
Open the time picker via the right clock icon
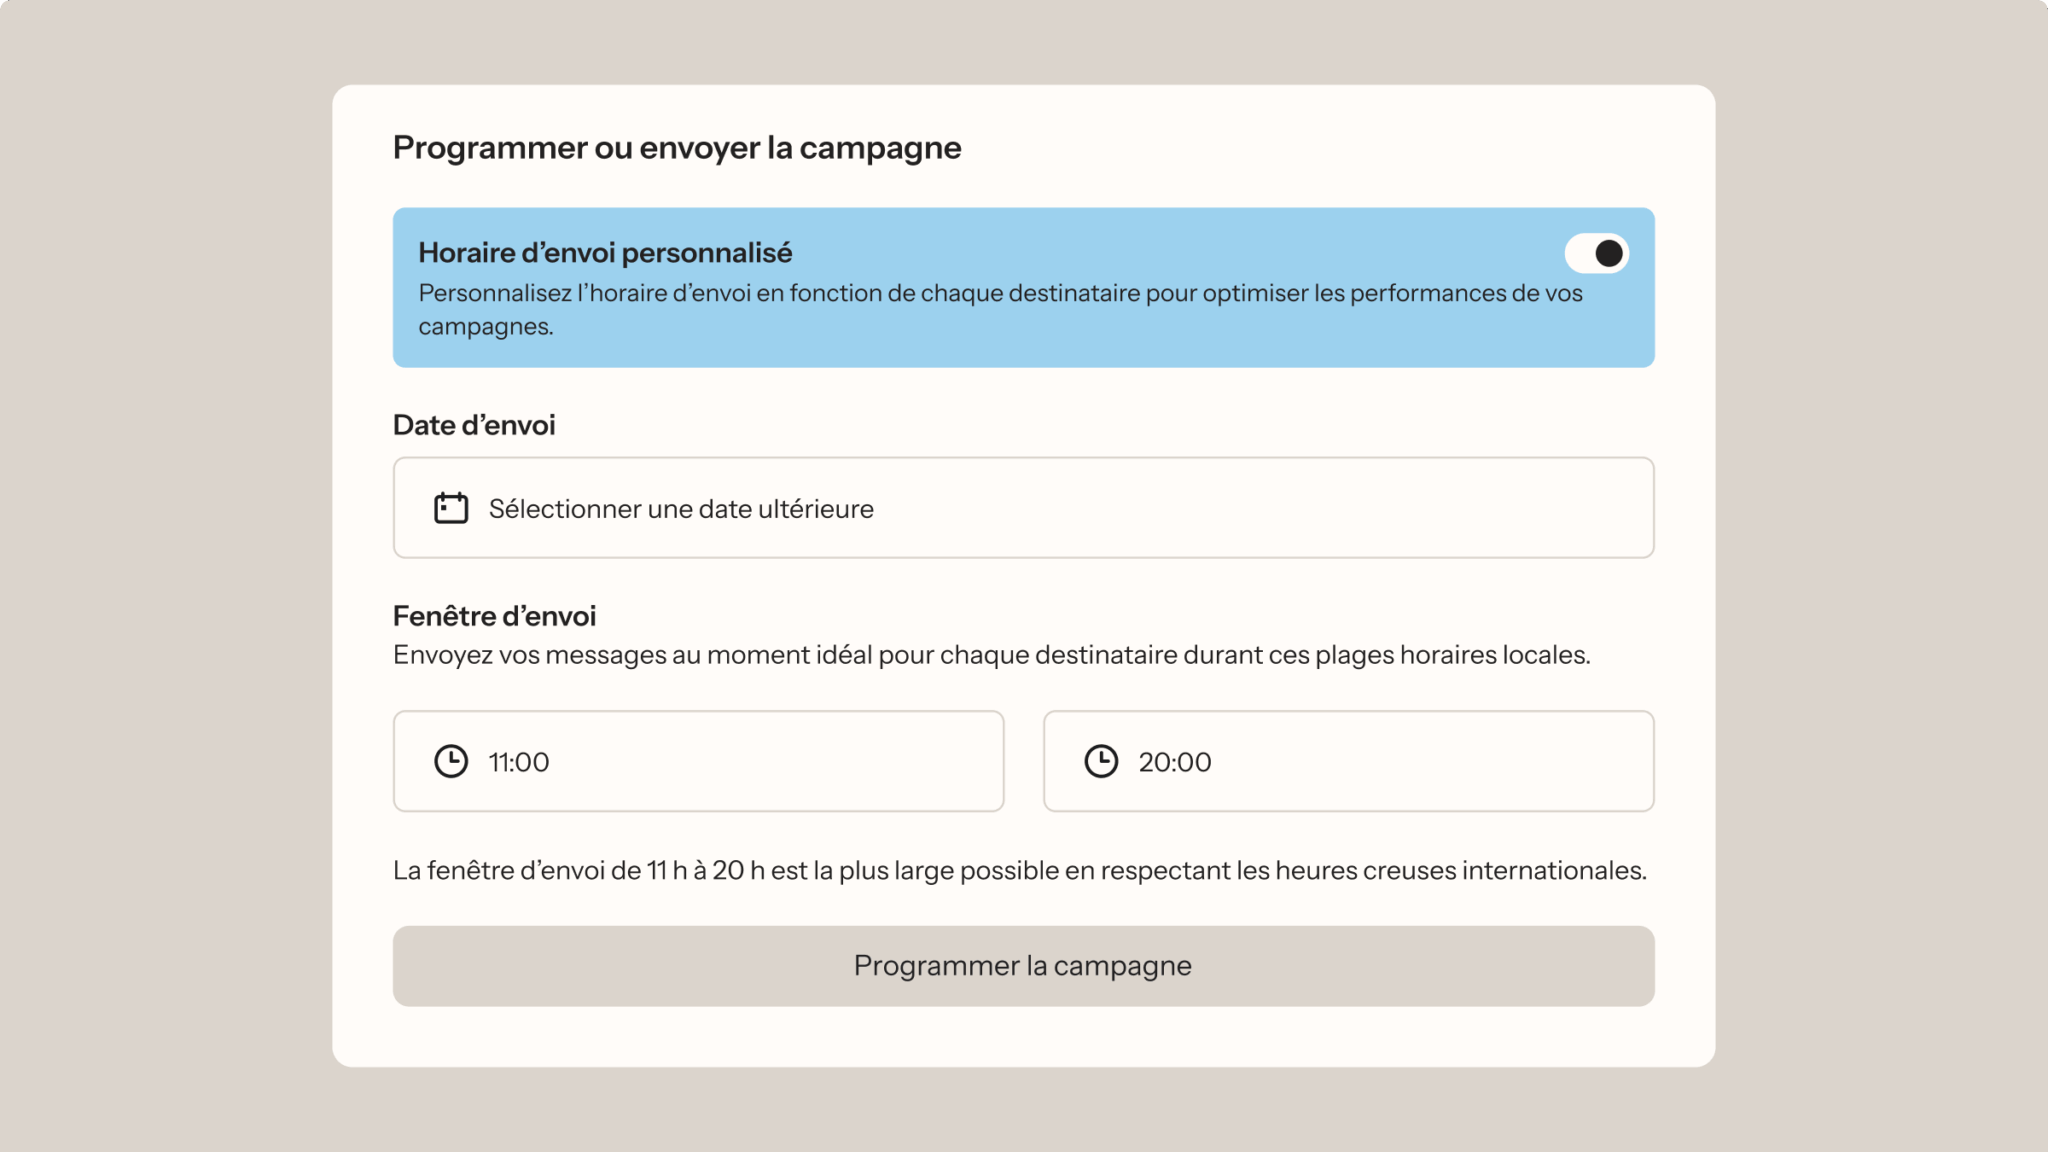(x=1102, y=760)
